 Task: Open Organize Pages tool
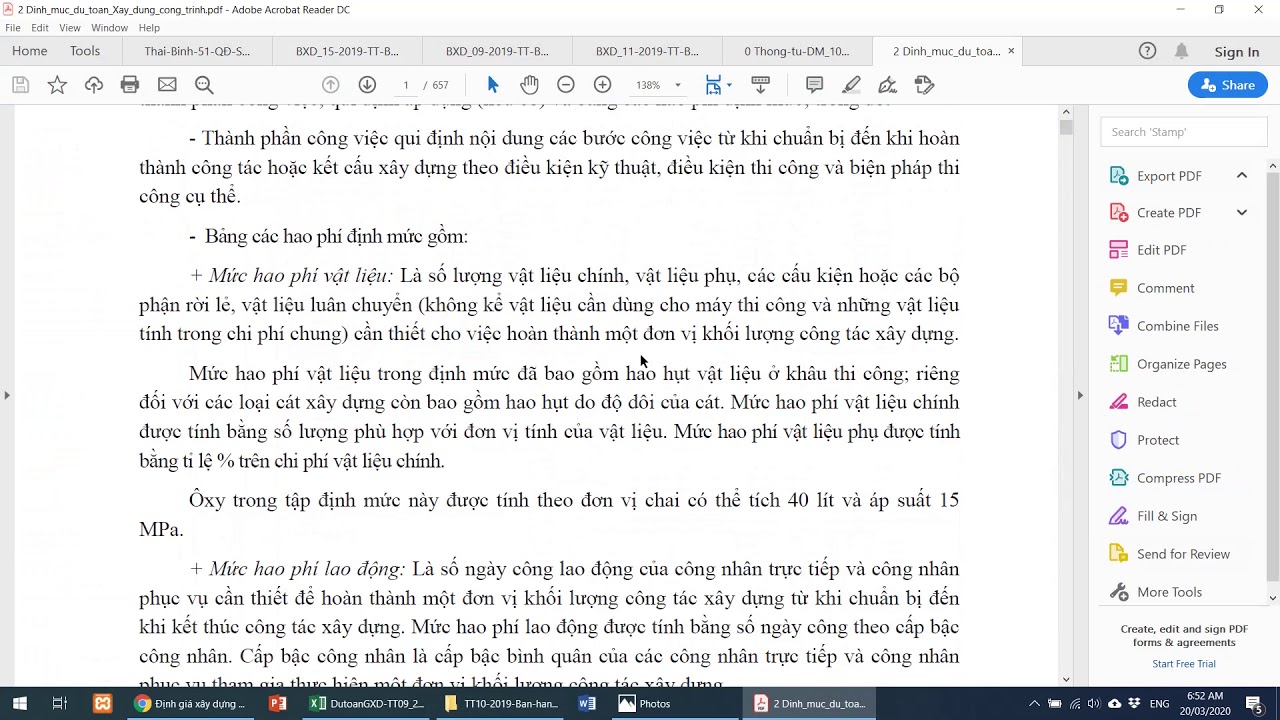[1181, 364]
